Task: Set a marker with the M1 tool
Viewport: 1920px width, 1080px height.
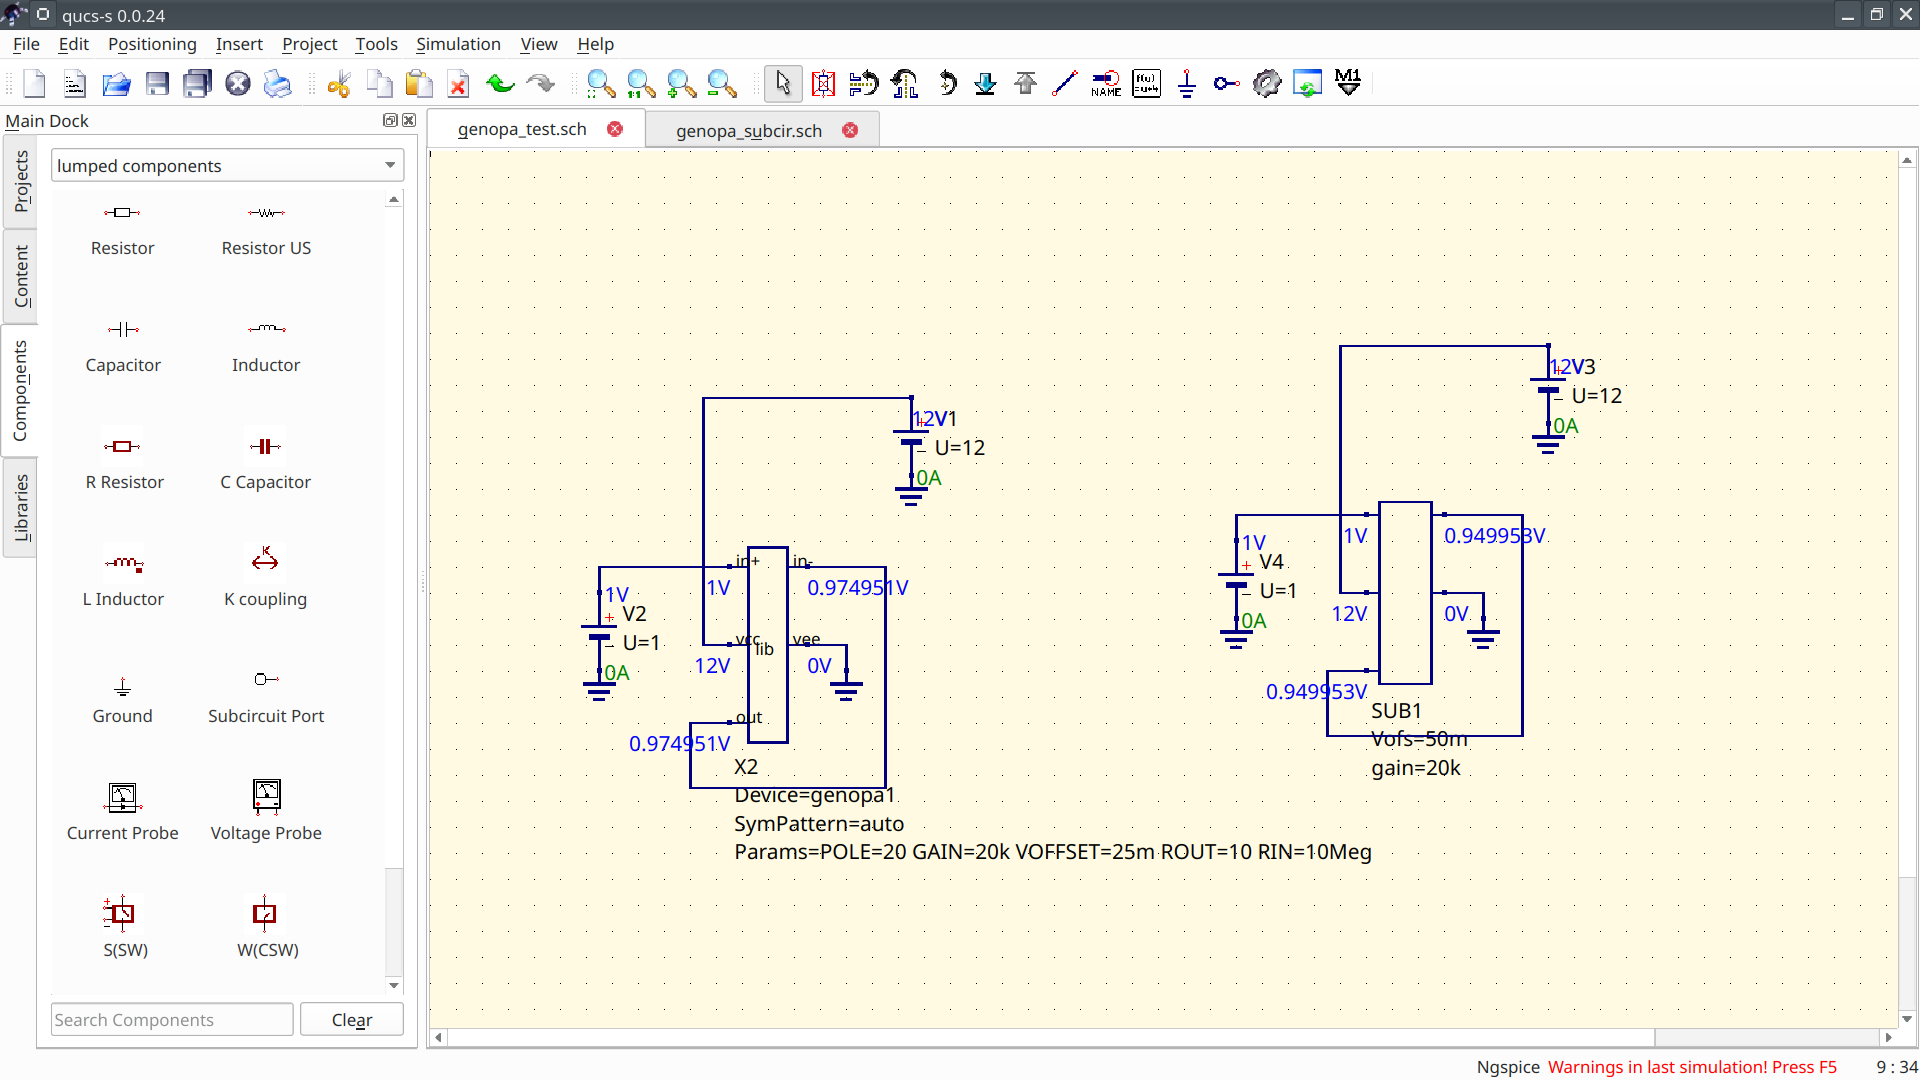Action: click(x=1347, y=83)
